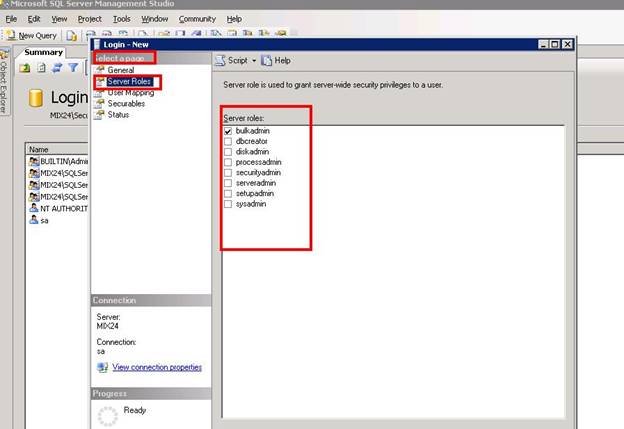
Task: Open the View connection properties link
Action: coord(157,367)
